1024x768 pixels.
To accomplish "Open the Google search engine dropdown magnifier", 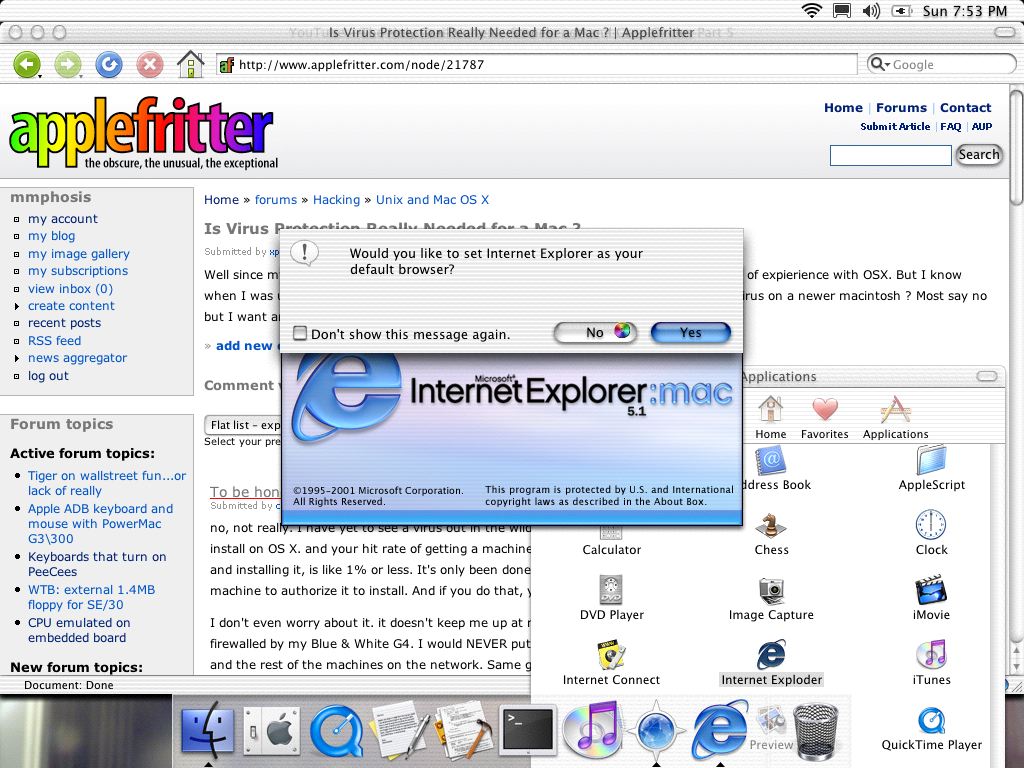I will (x=880, y=64).
